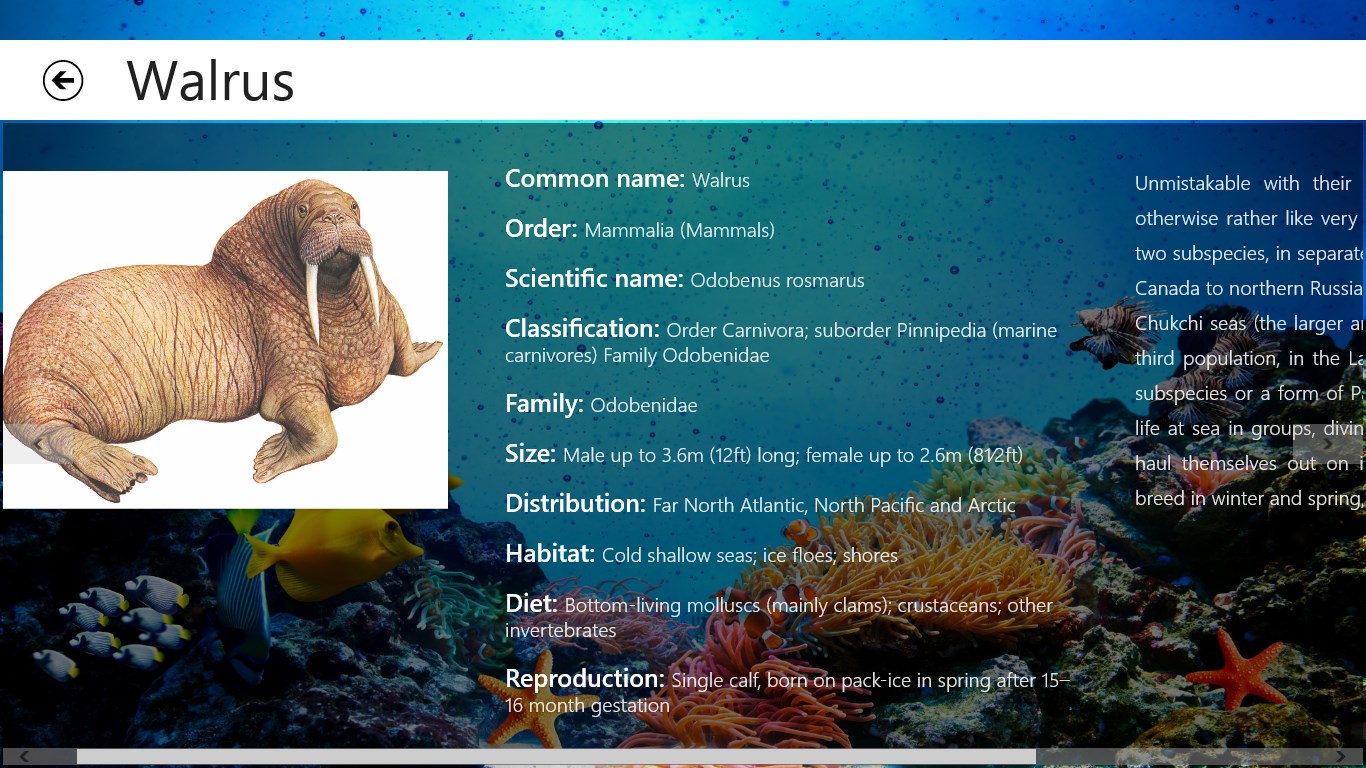The height and width of the screenshot is (768, 1366).
Task: Go to previous animal using left flip arrow
Action: tap(37, 444)
